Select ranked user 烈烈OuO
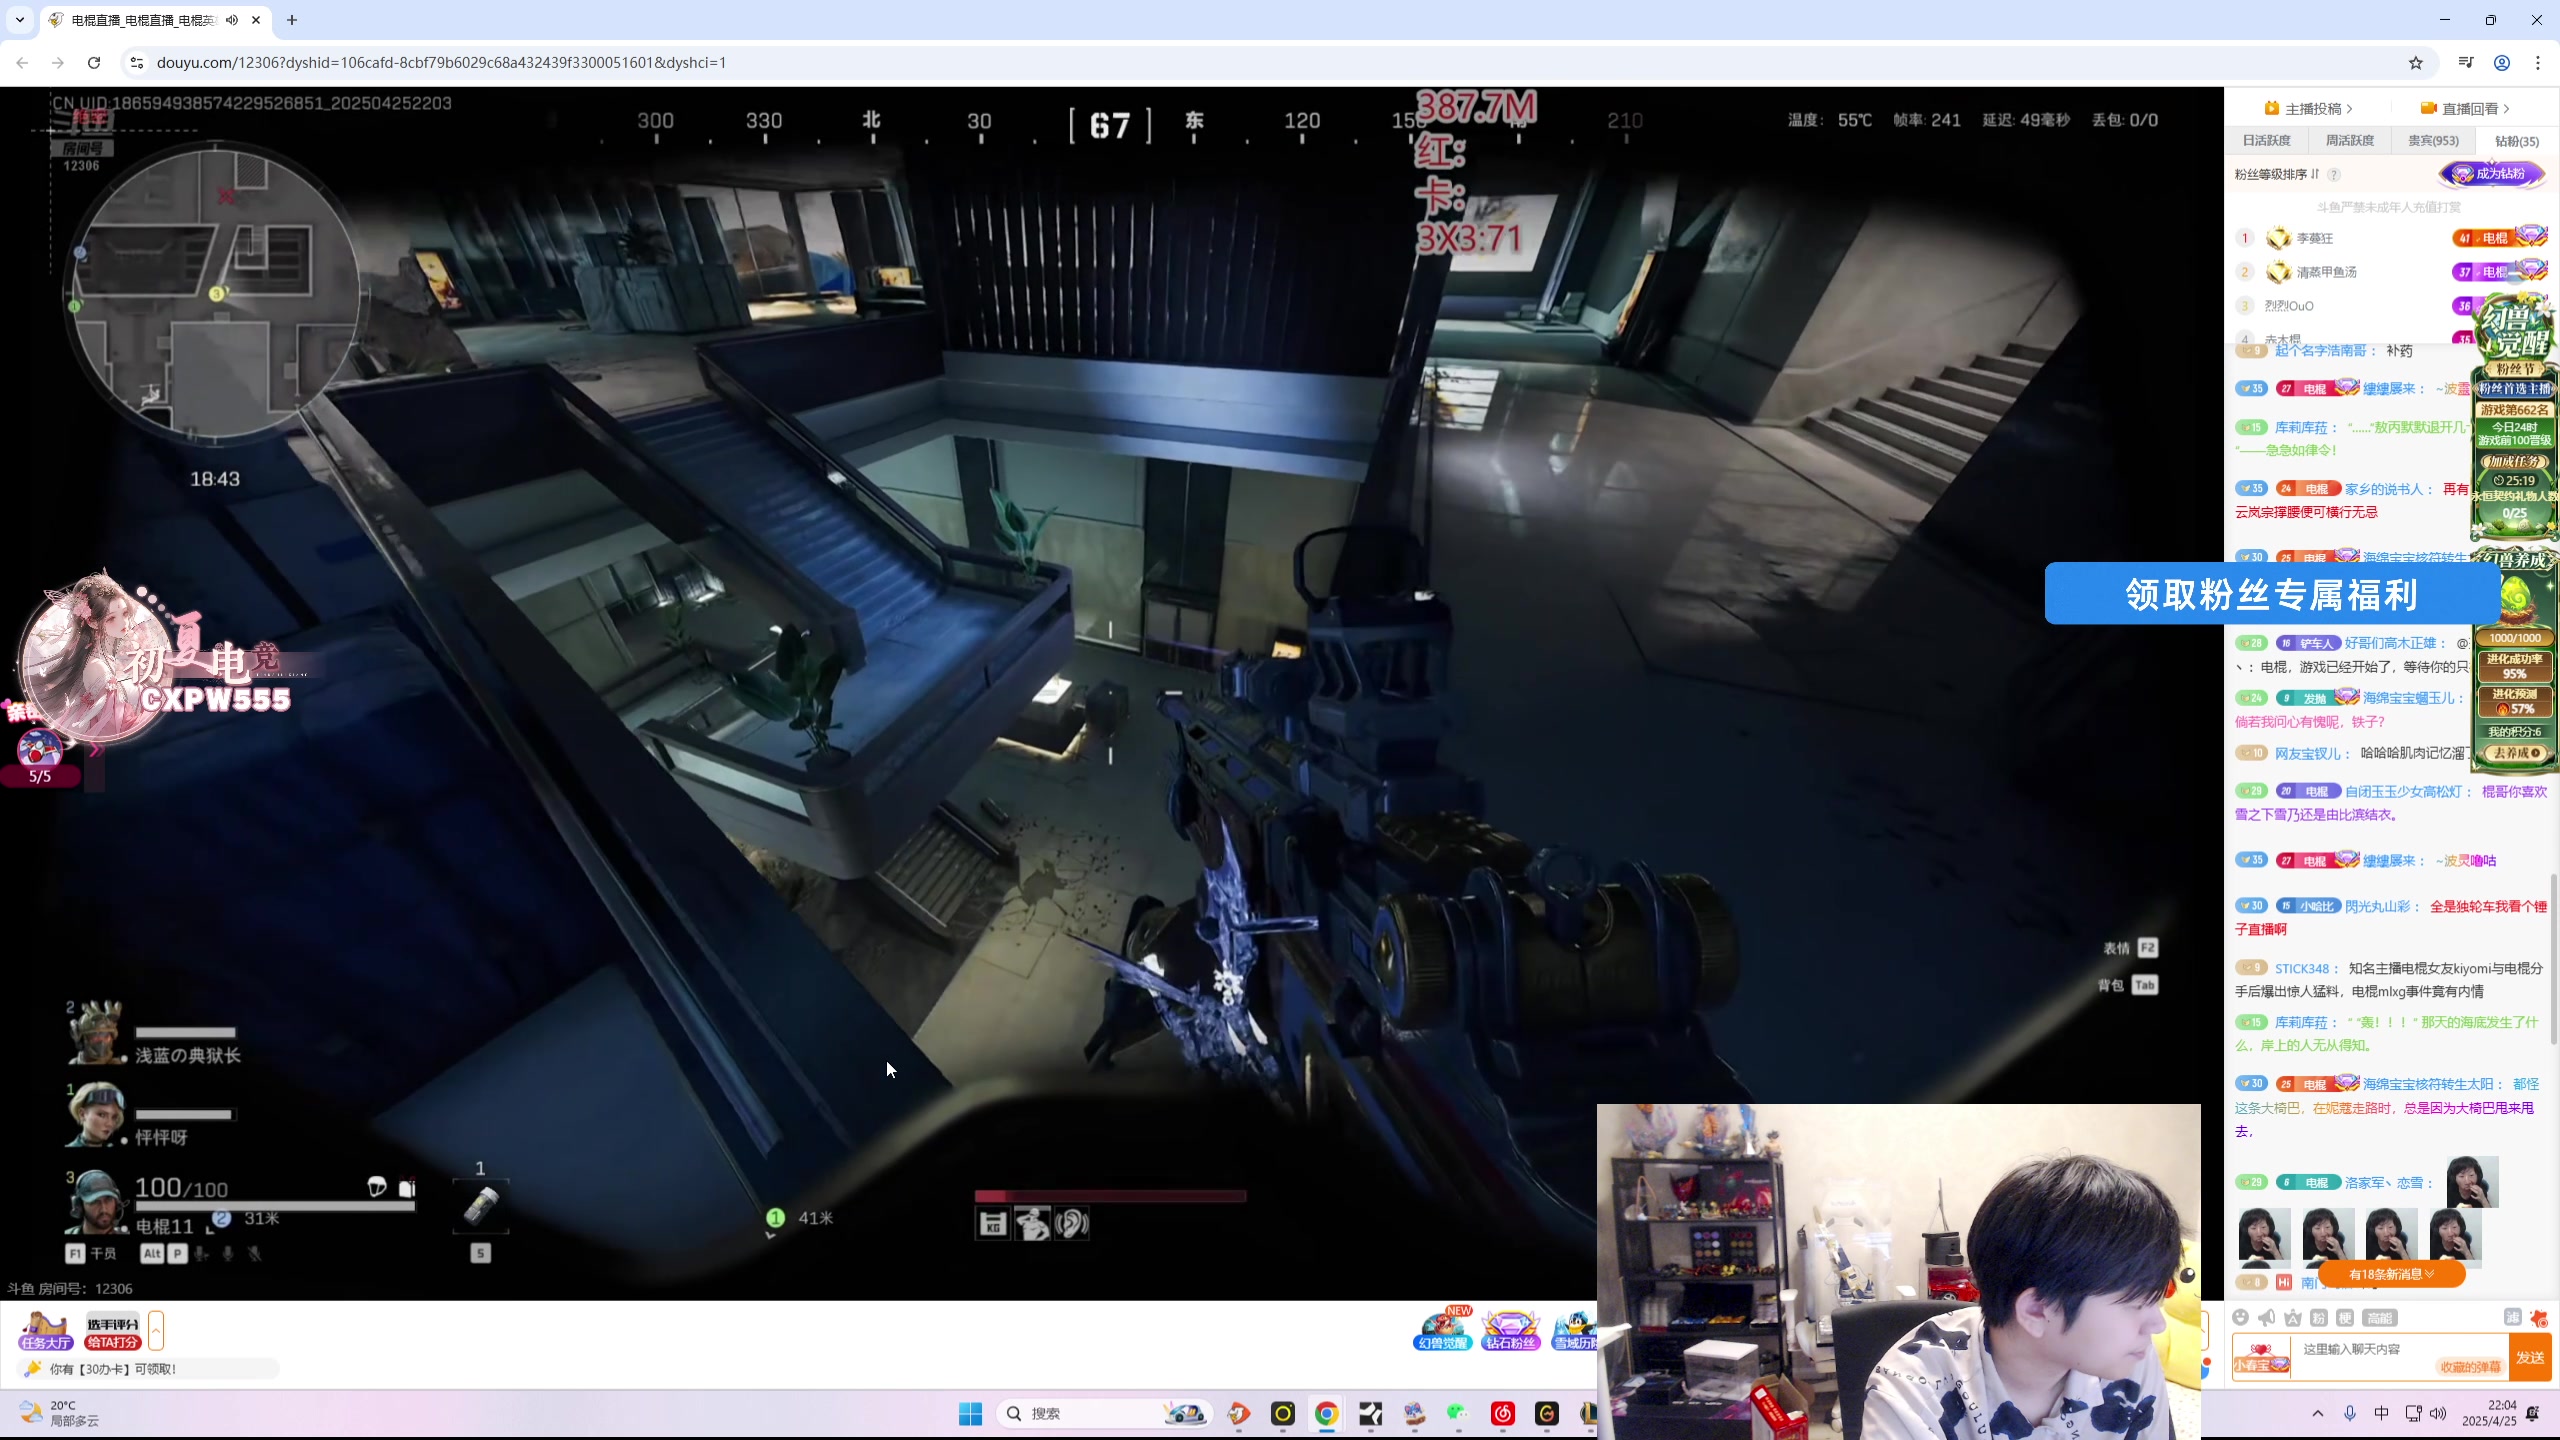This screenshot has height=1440, width=2560. 2289,306
